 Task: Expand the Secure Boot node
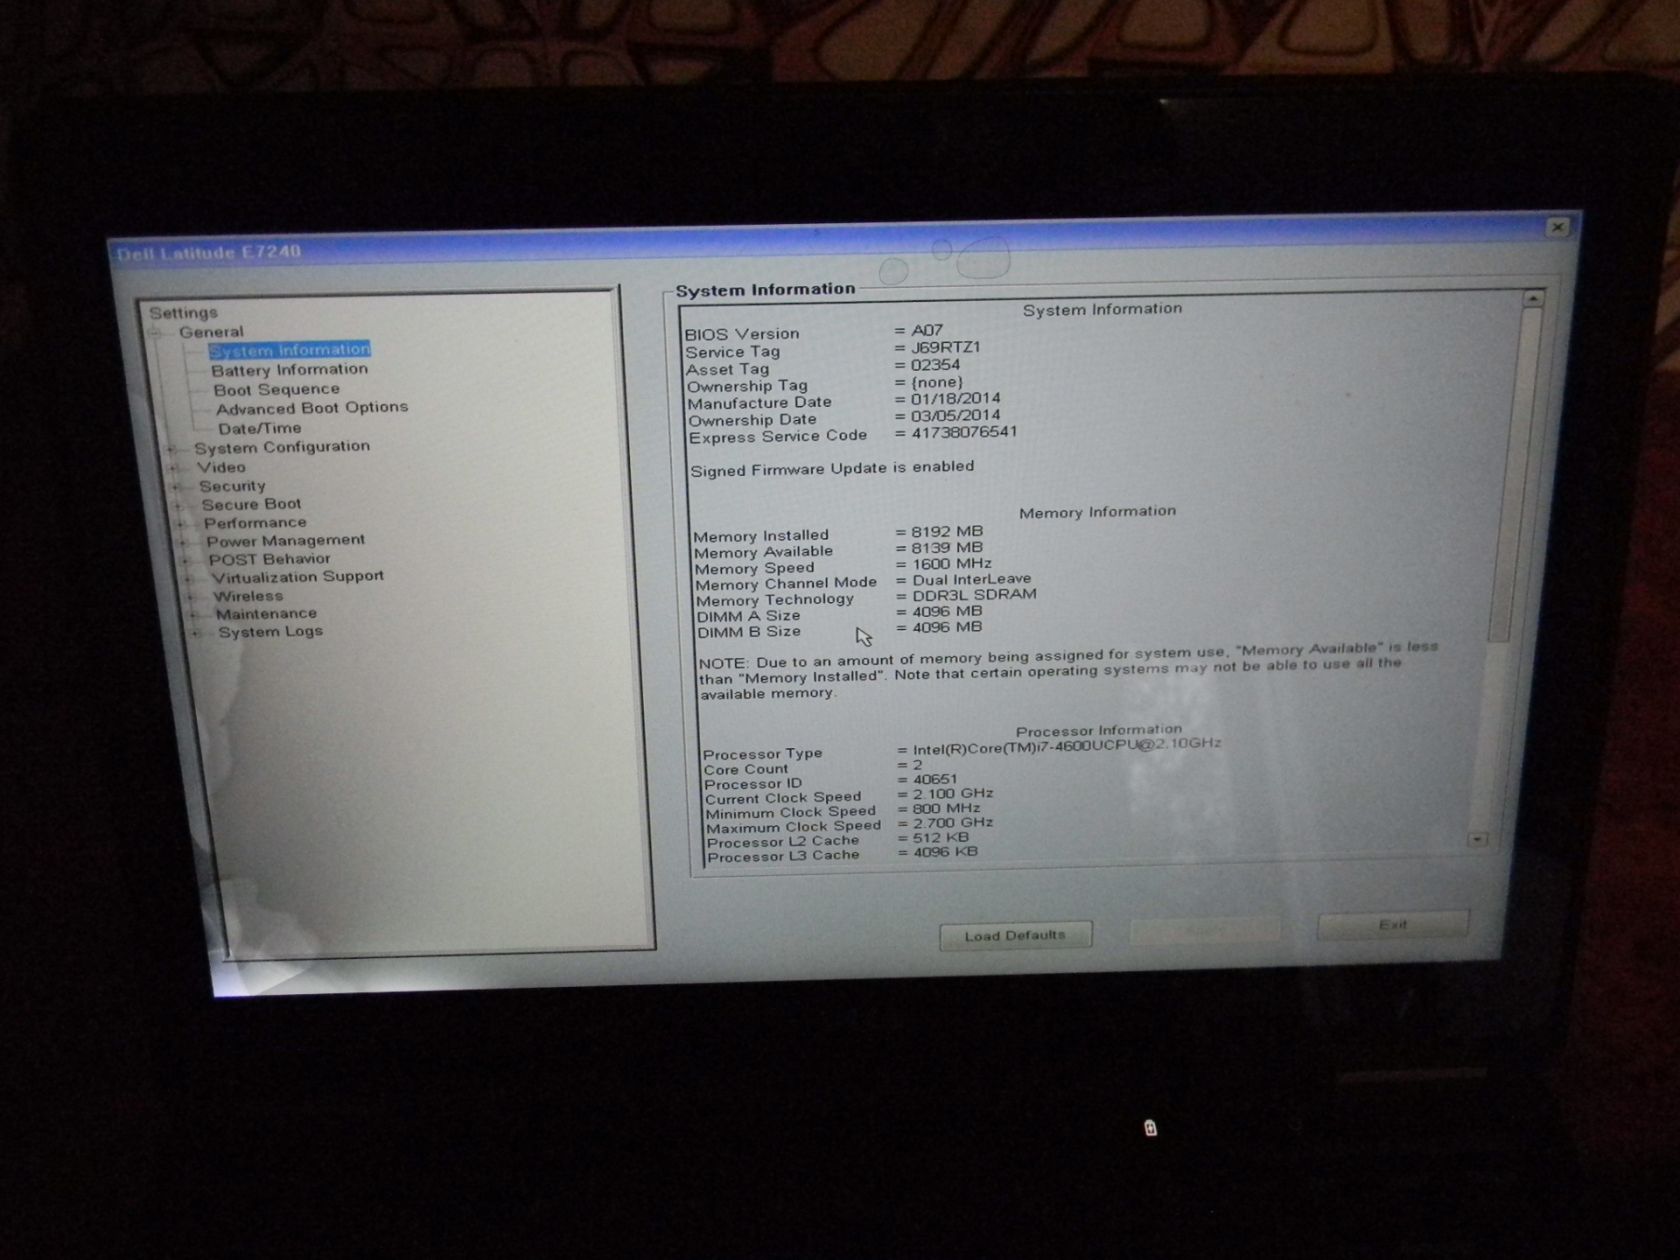(179, 506)
